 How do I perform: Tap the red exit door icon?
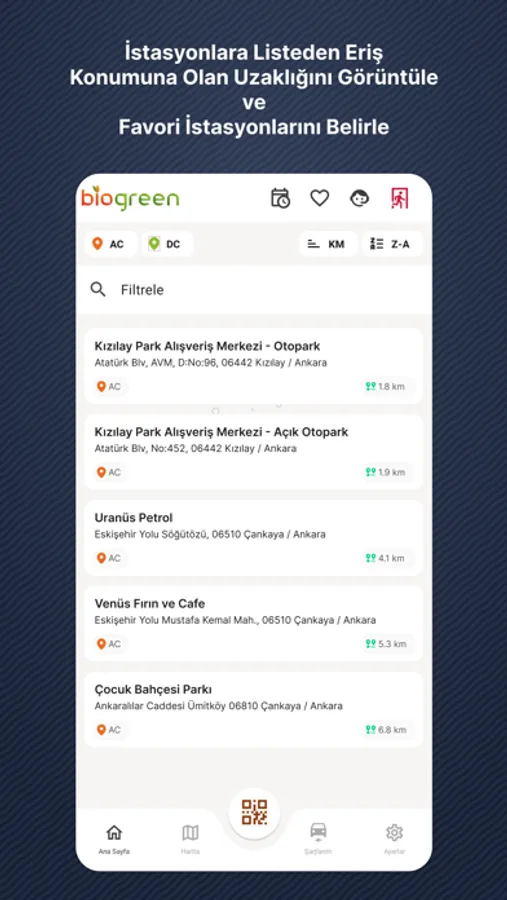399,198
